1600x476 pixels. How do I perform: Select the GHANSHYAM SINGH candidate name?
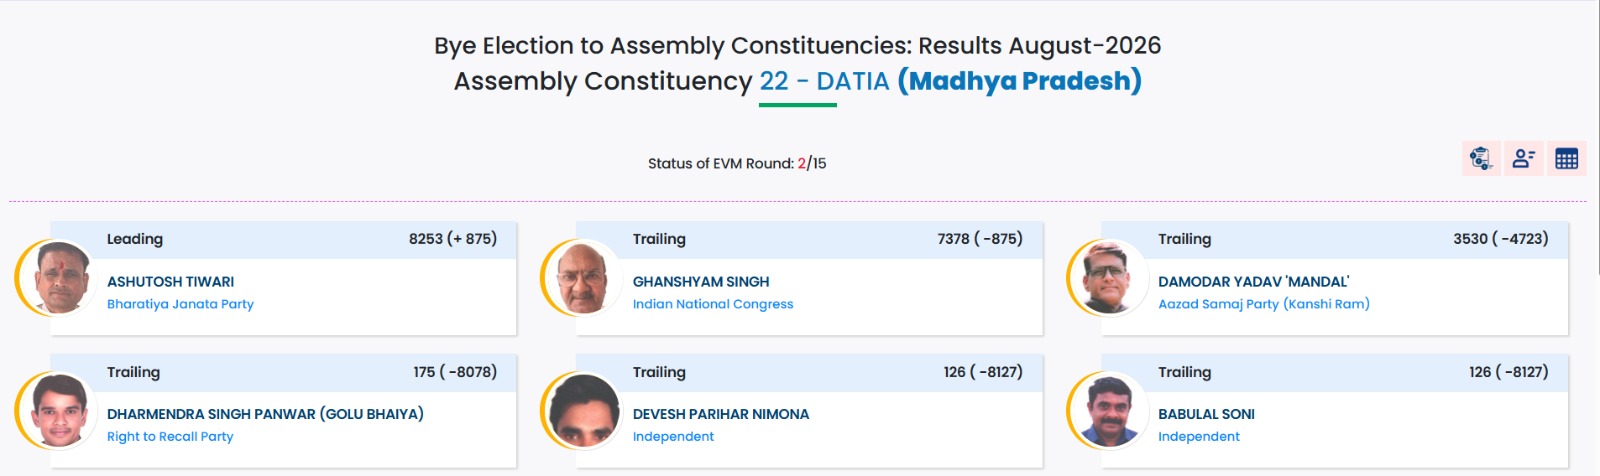pyautogui.click(x=701, y=282)
